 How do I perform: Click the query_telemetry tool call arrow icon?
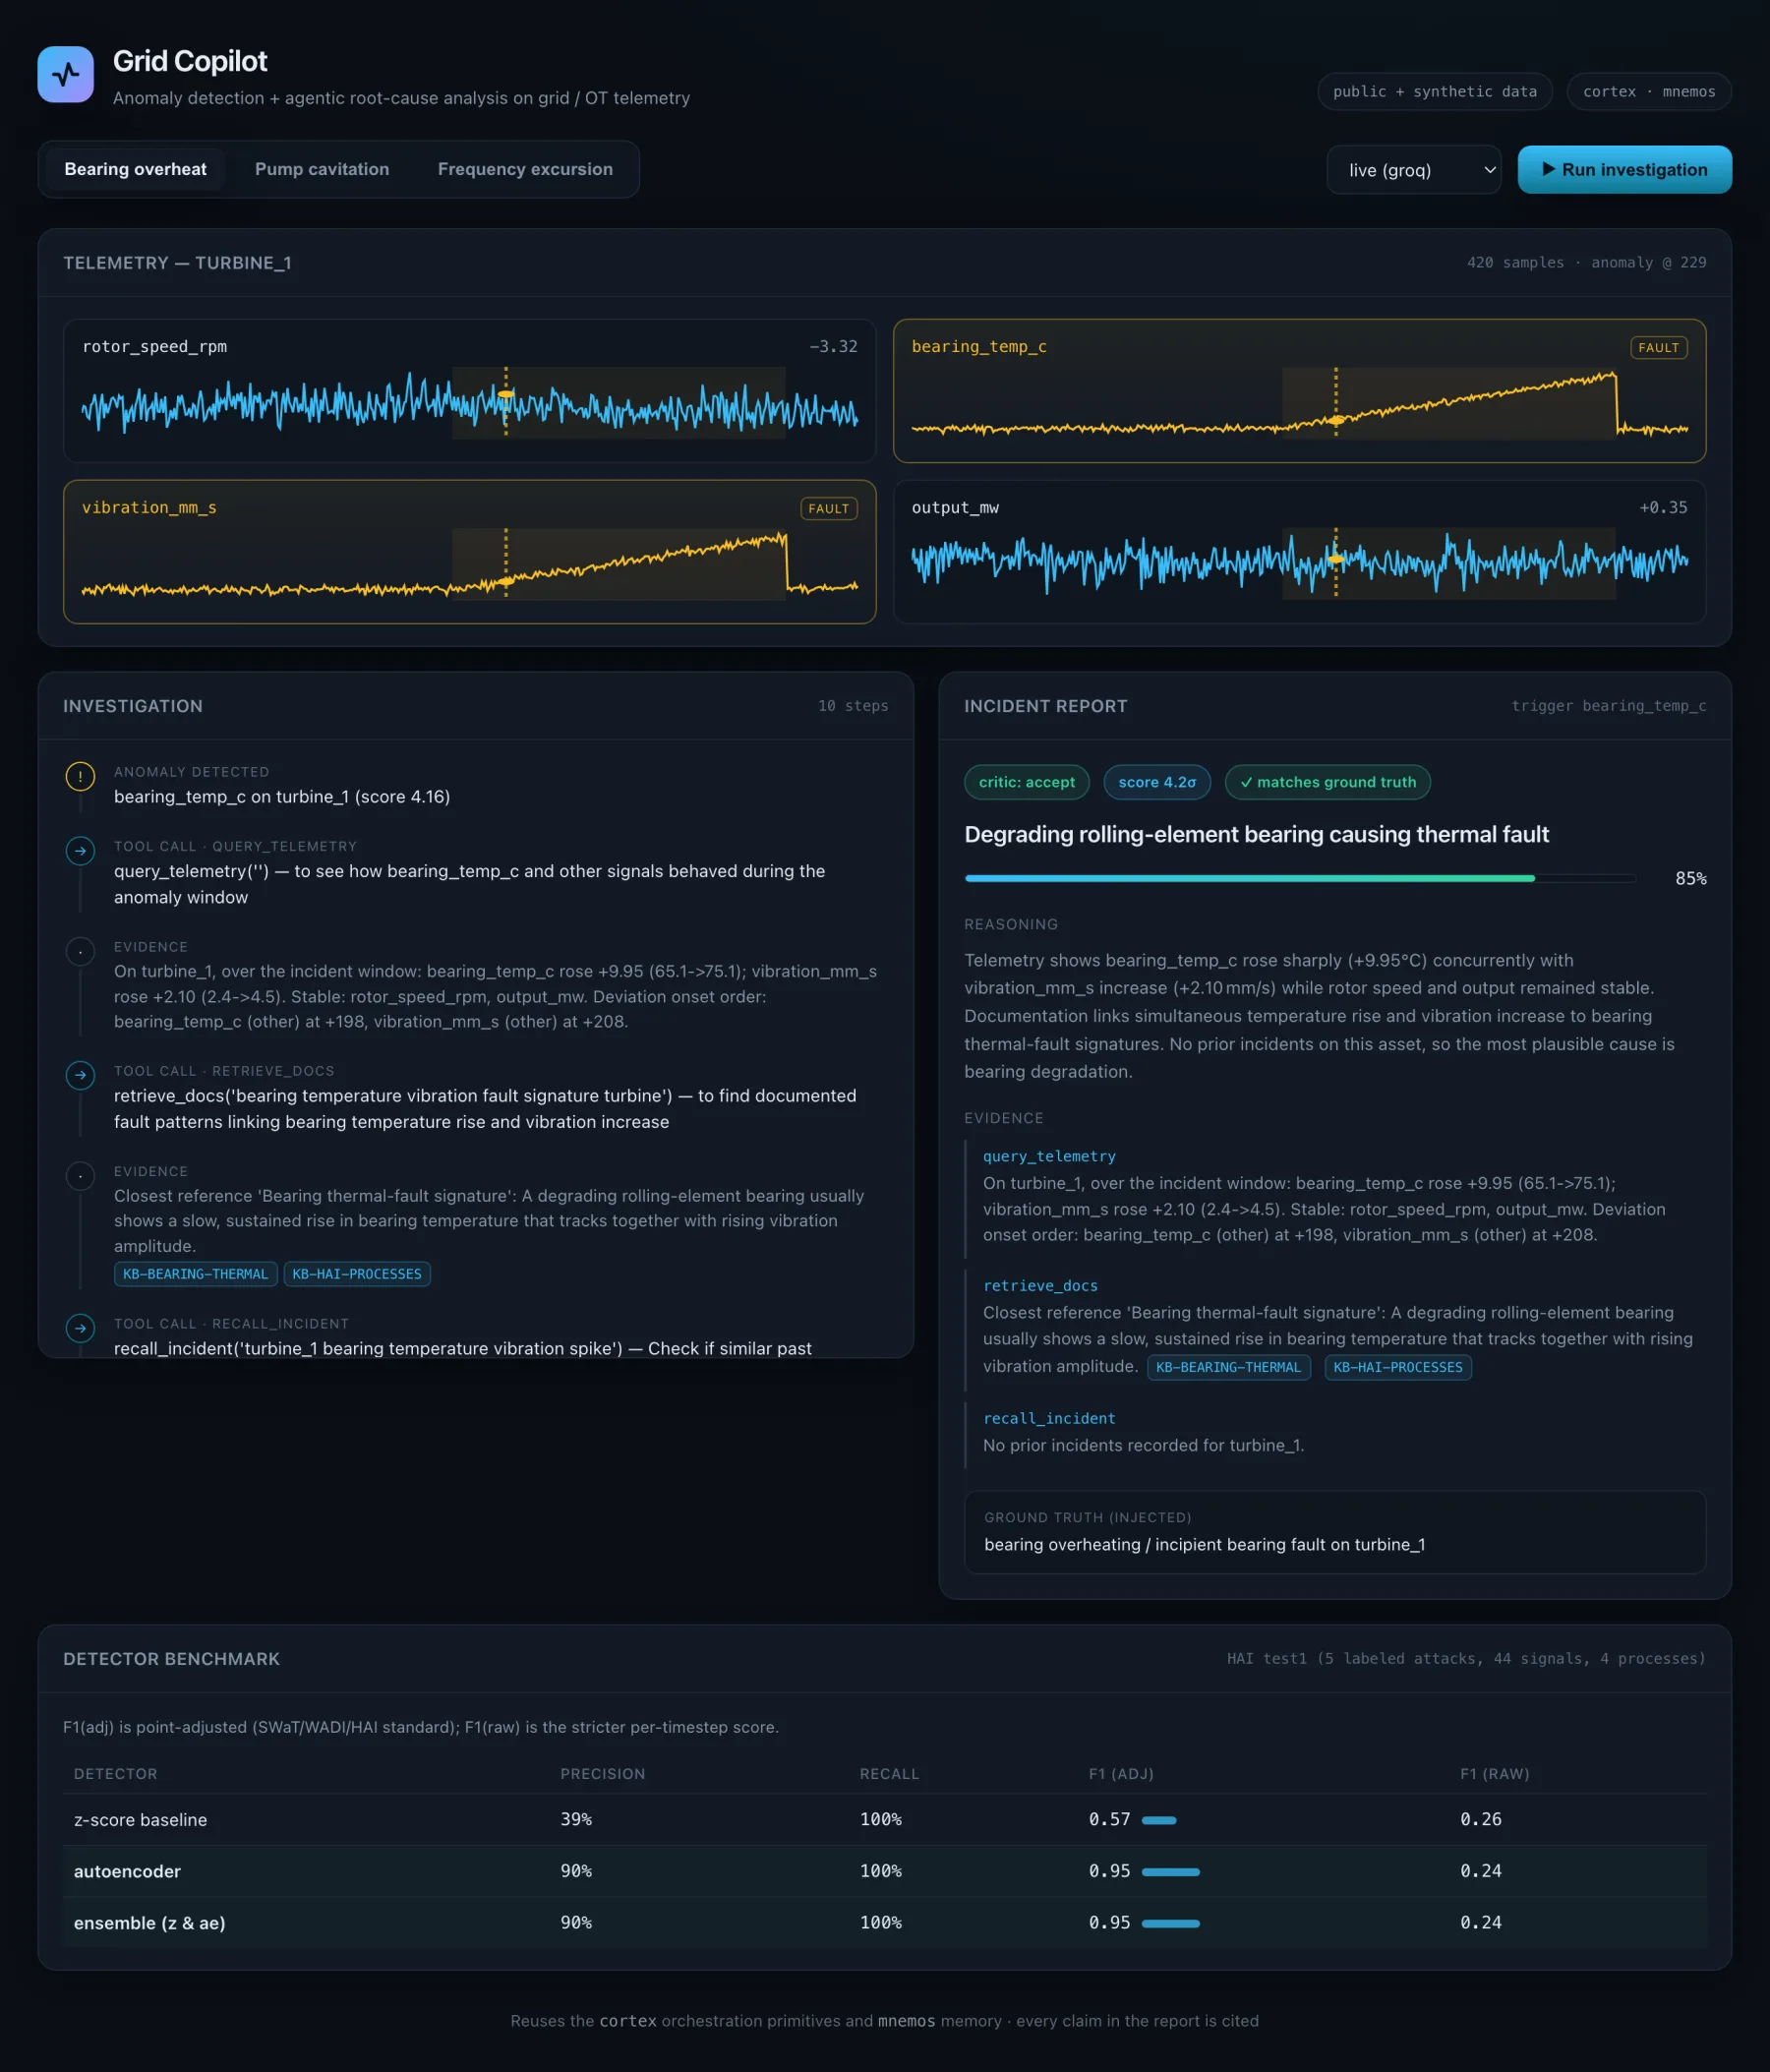tap(80, 850)
